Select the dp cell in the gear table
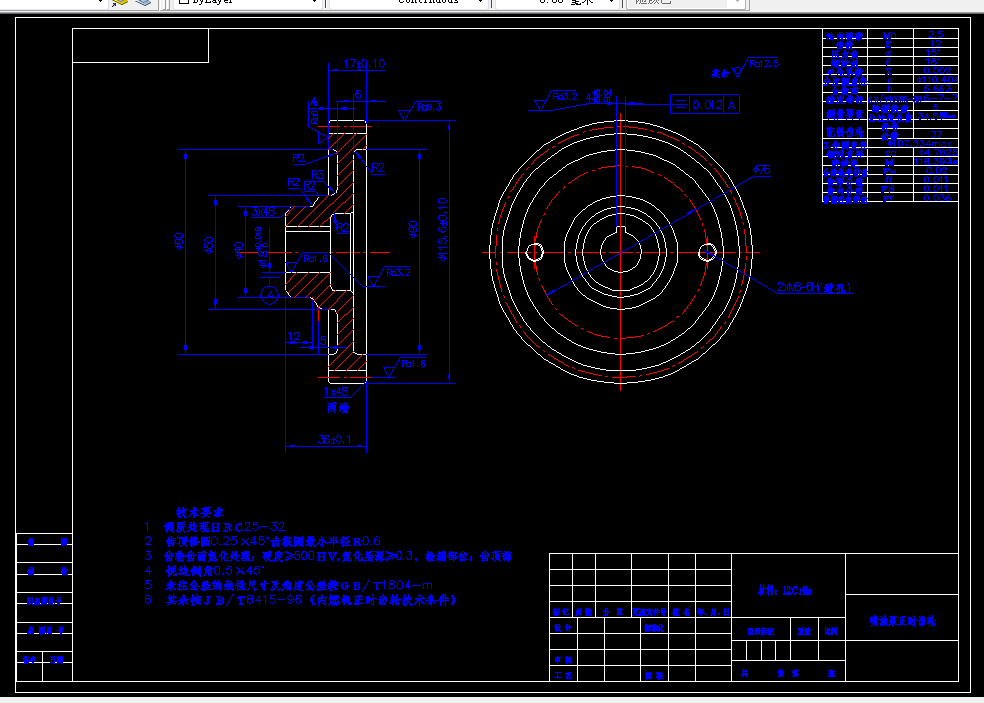The height and width of the screenshot is (703, 984). tap(890, 153)
